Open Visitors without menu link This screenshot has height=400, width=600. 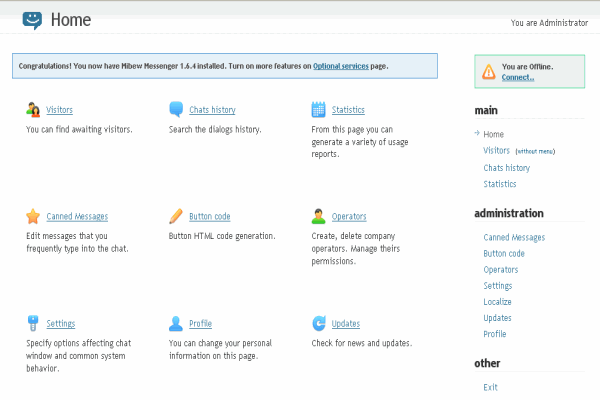coord(535,152)
